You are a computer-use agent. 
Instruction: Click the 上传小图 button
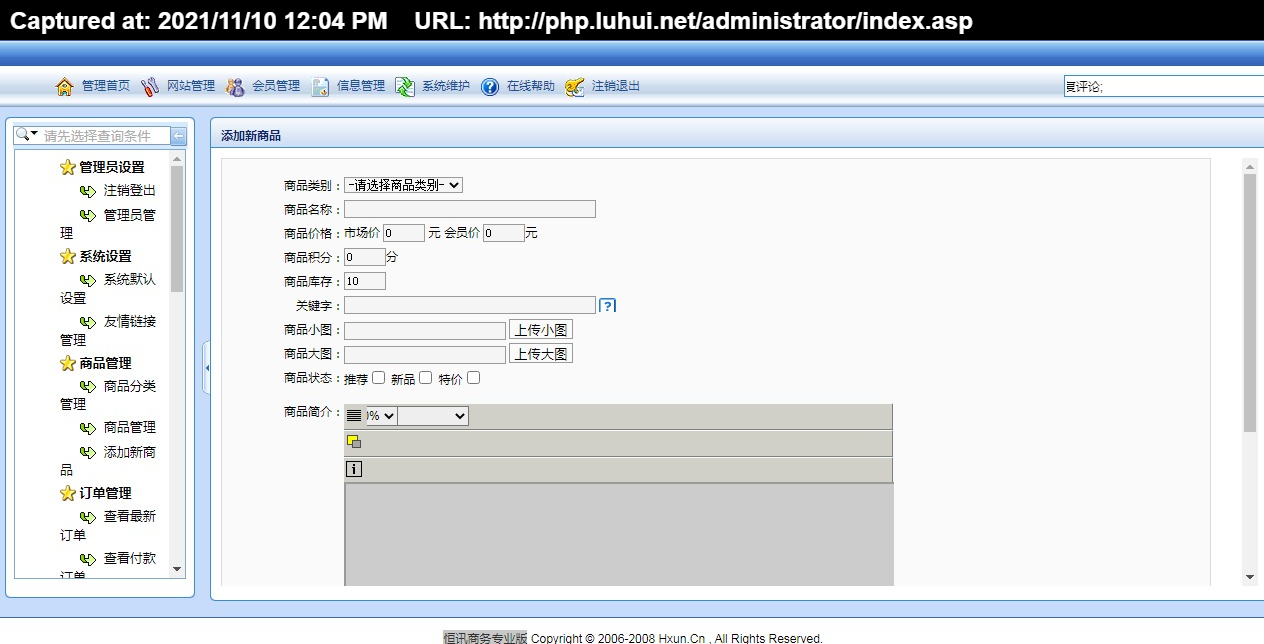[541, 330]
